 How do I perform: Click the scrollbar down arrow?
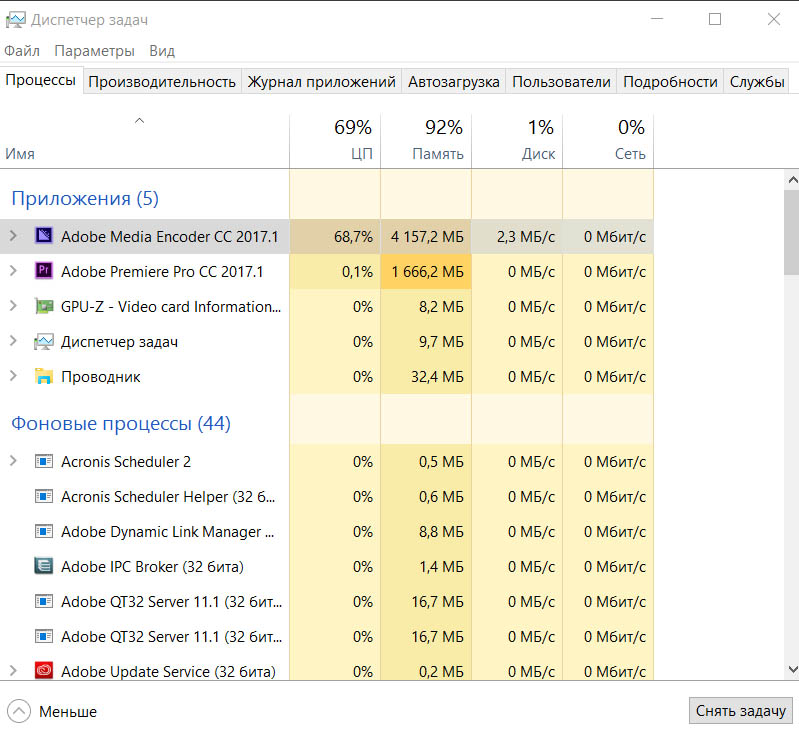[792, 669]
